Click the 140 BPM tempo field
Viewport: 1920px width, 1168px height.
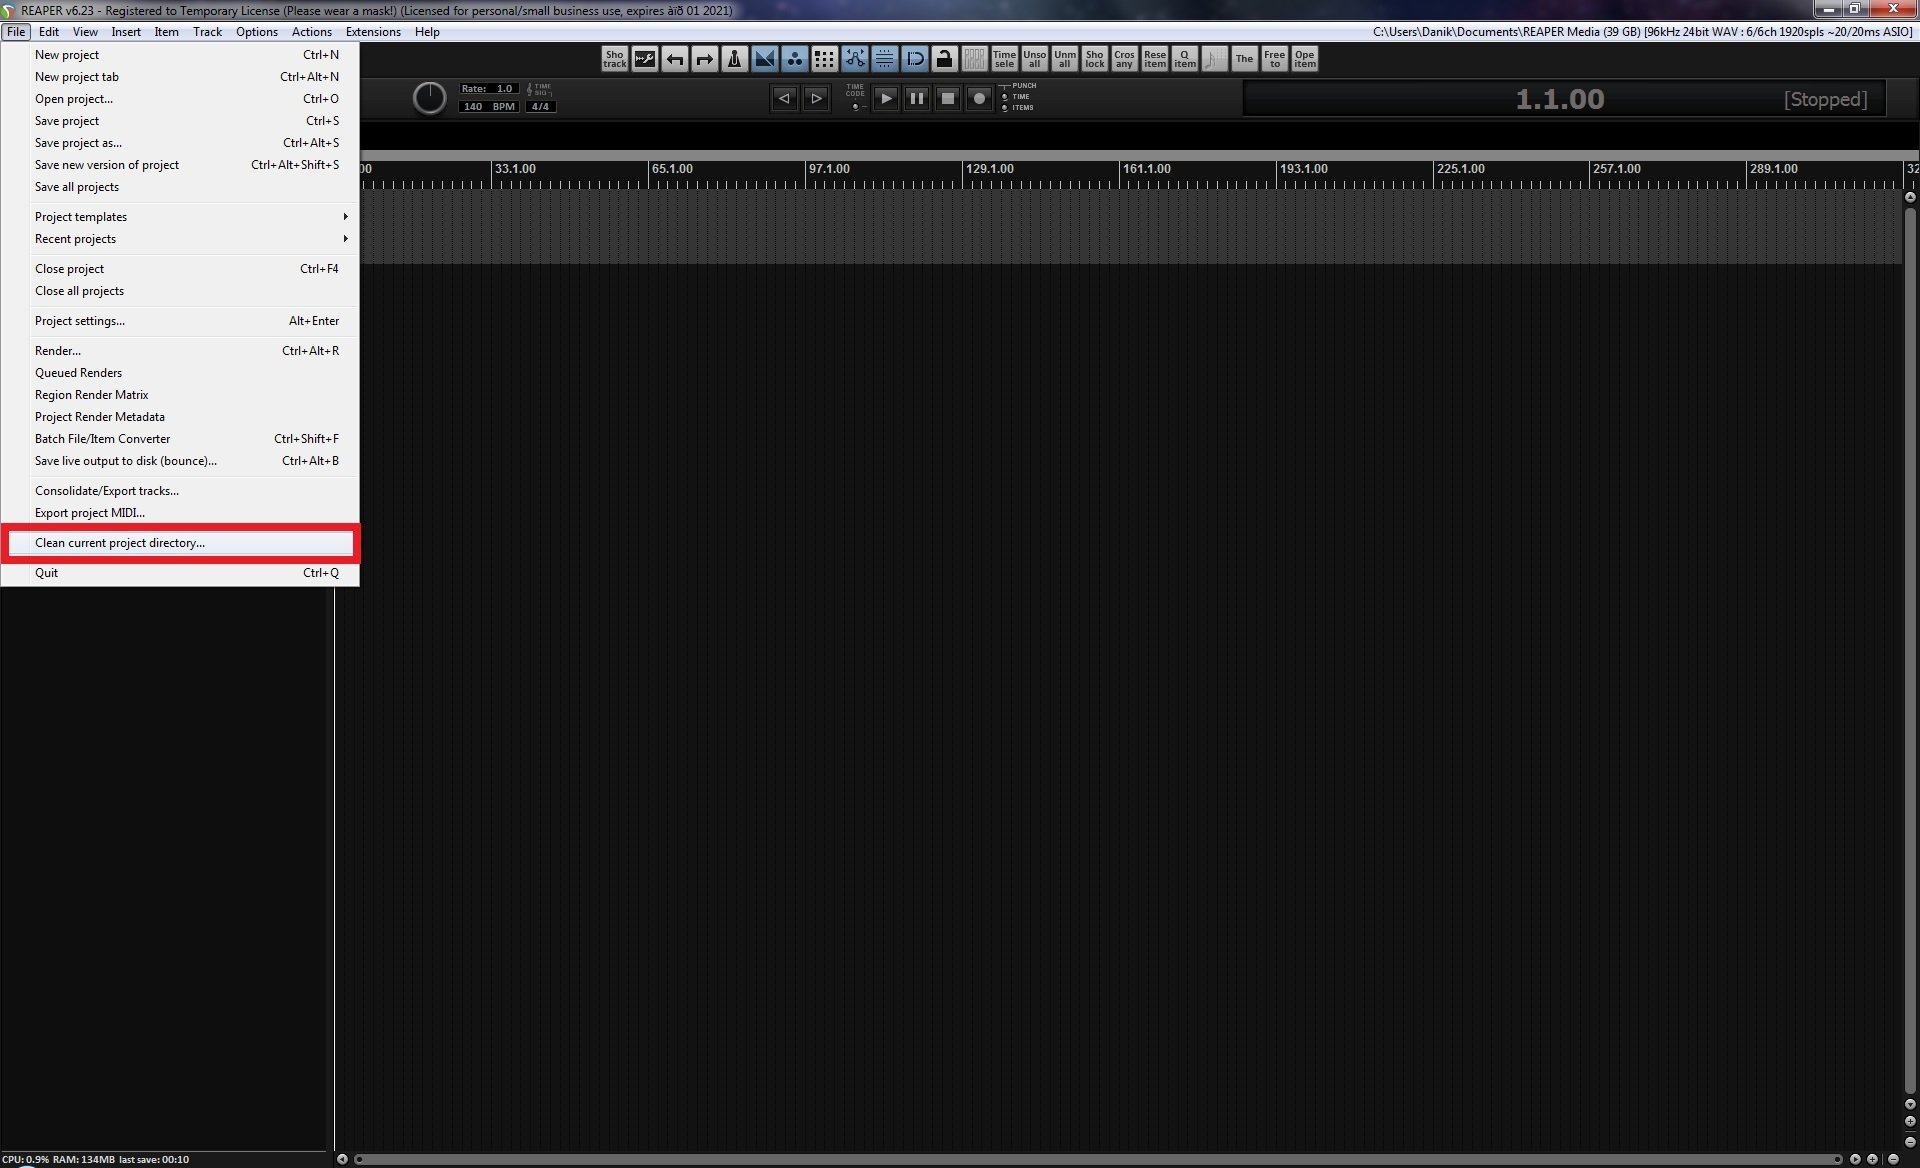pos(489,106)
